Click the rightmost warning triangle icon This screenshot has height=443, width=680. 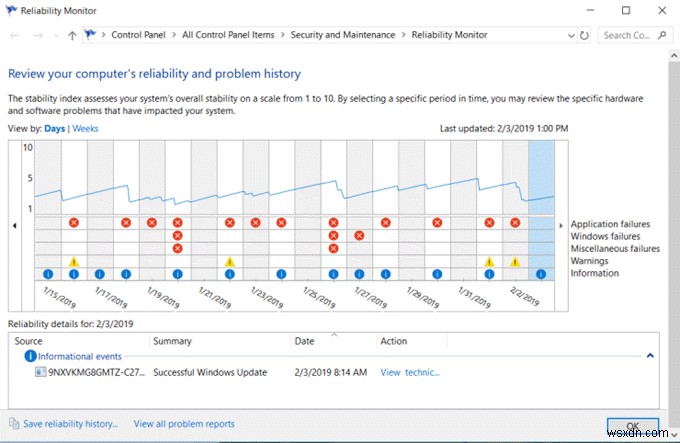pos(516,262)
